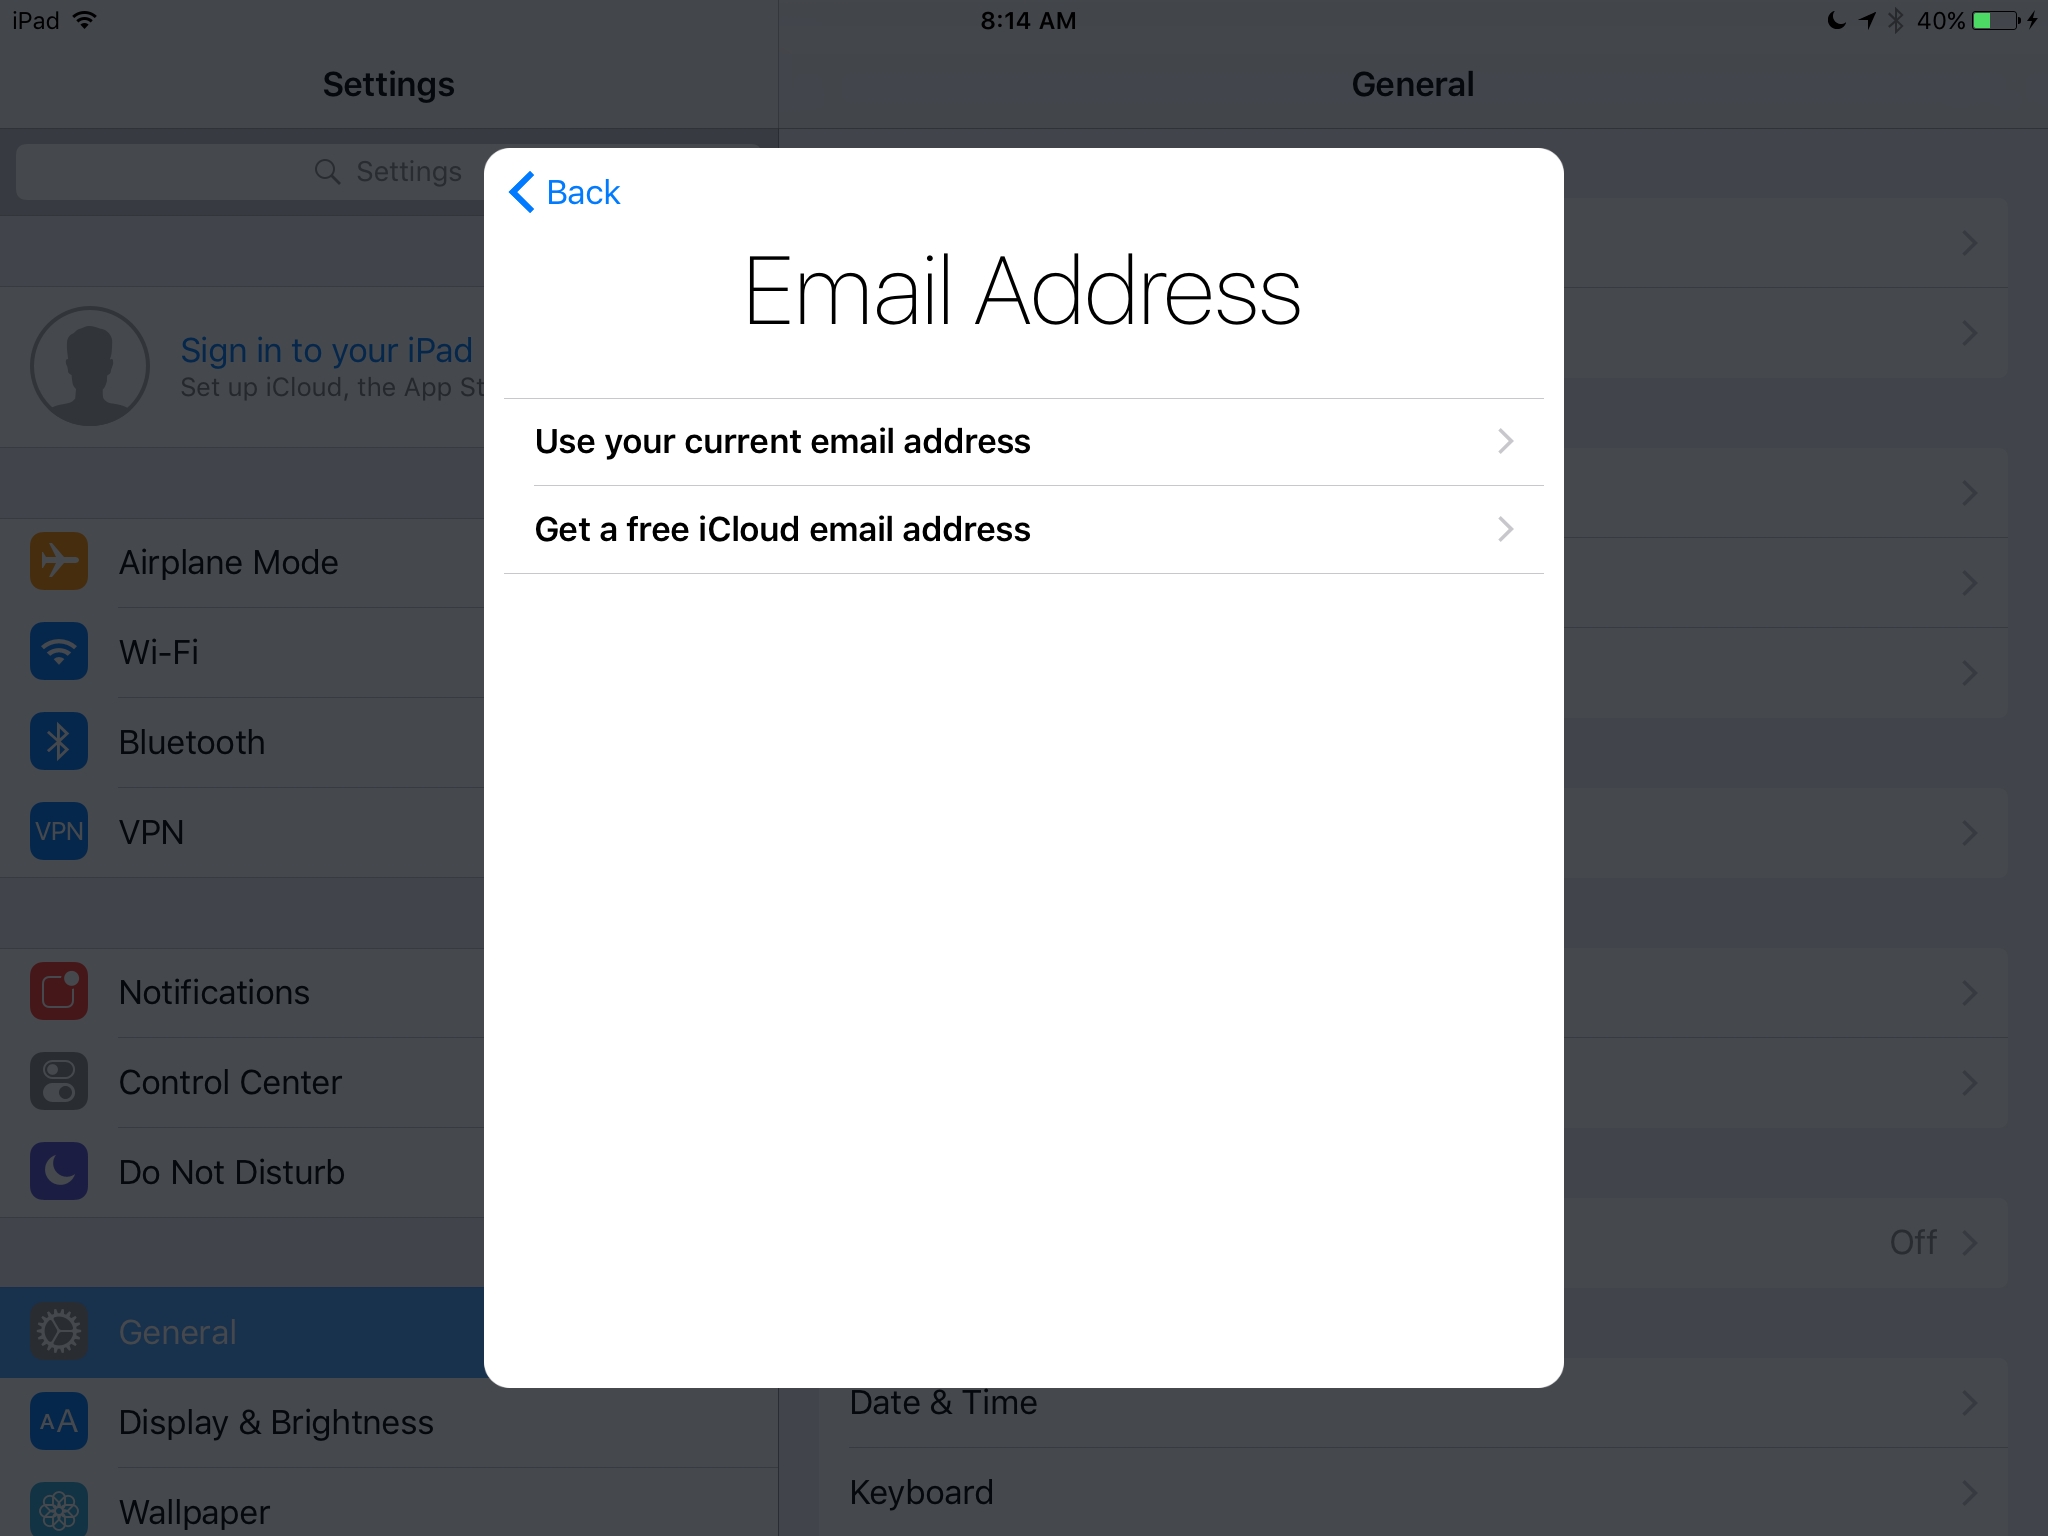Viewport: 2048px width, 1536px height.
Task: Tap the Display & Brightness icon
Action: coord(58,1423)
